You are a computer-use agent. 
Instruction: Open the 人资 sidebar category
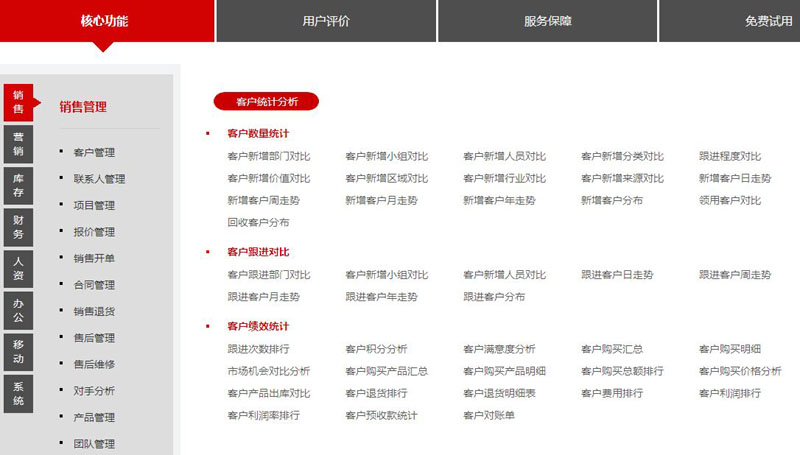[x=18, y=268]
